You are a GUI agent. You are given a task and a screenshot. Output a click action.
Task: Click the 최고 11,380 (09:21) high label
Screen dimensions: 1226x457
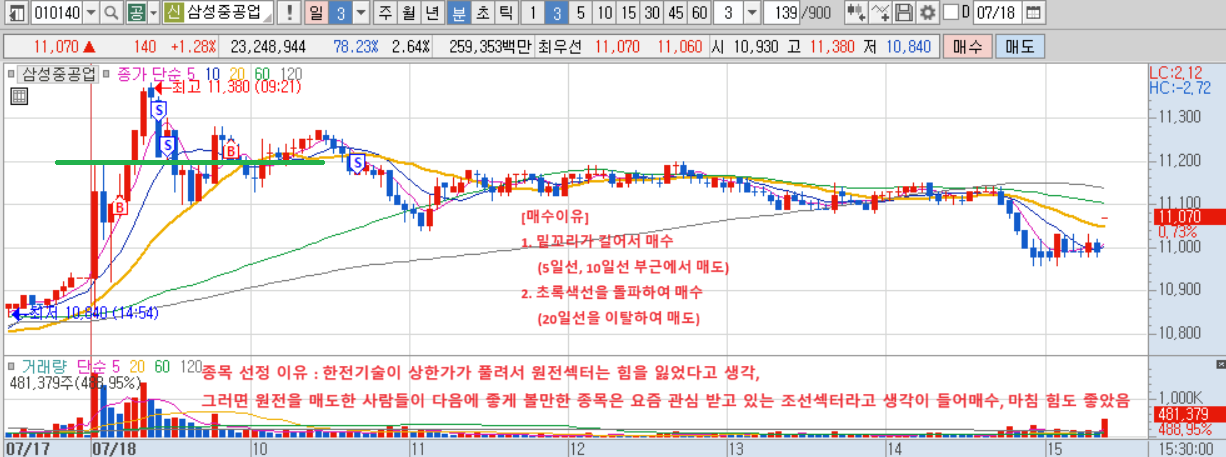[236, 88]
